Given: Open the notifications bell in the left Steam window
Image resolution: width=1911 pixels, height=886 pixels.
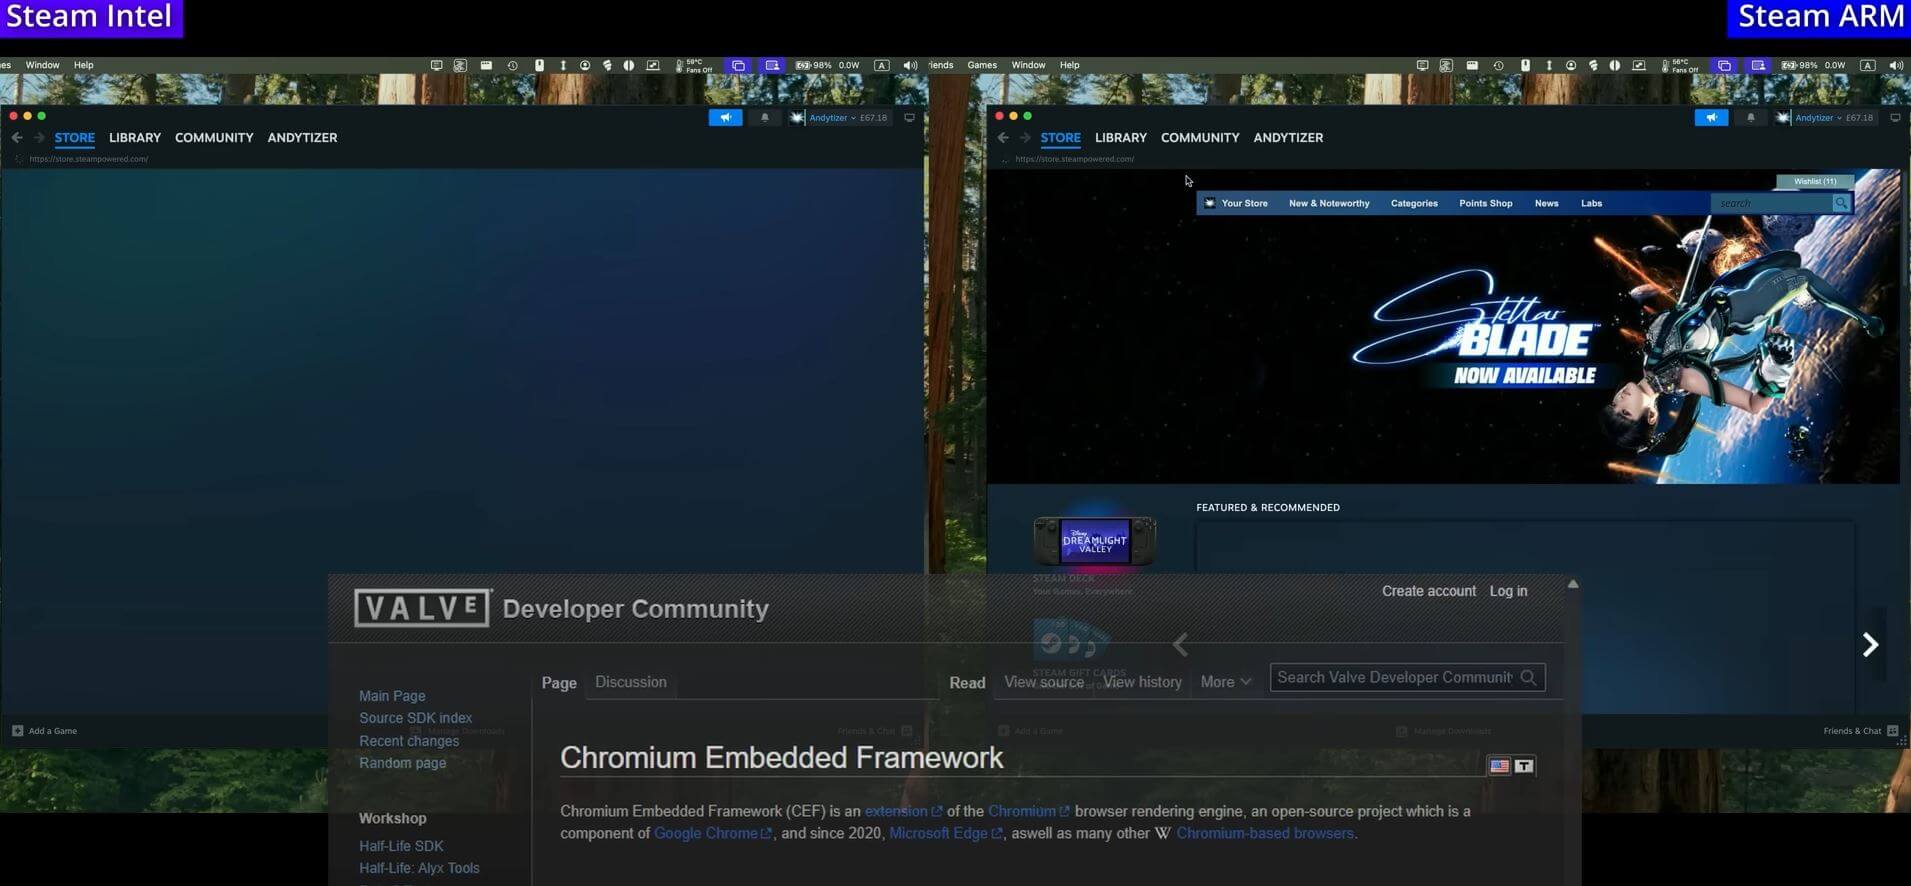Looking at the screenshot, I should (x=765, y=118).
